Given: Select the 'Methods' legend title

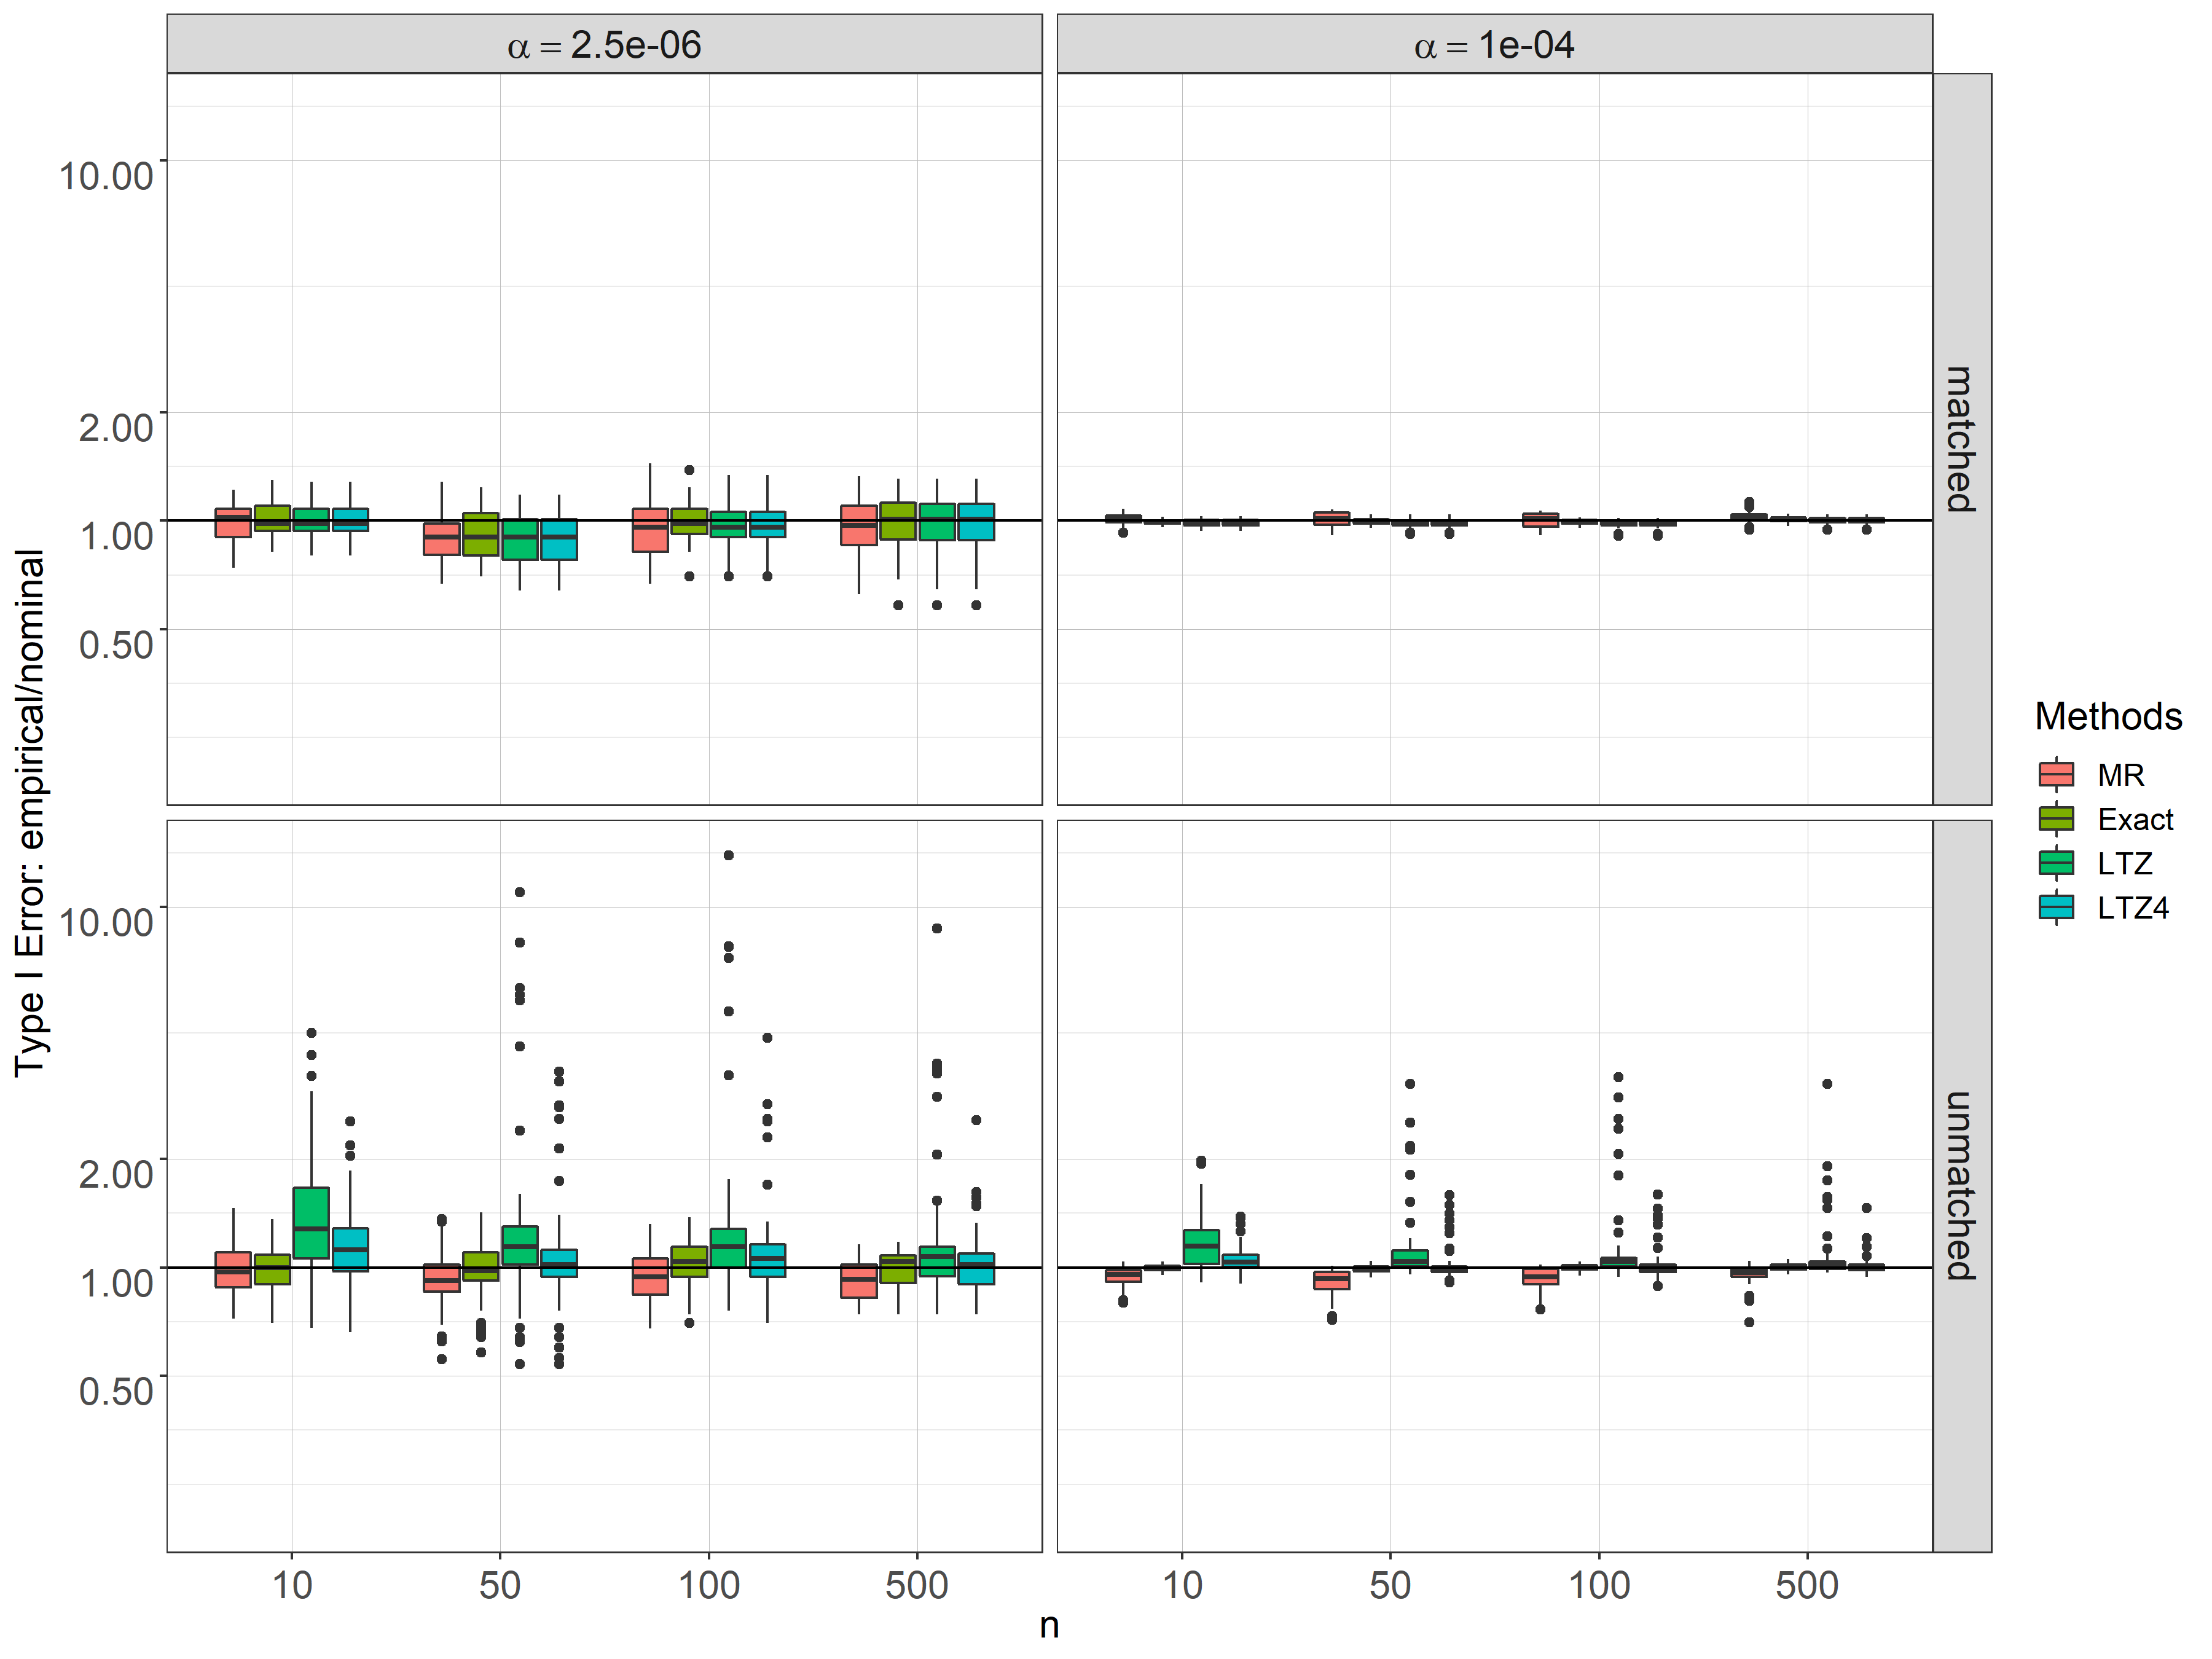Looking at the screenshot, I should tap(2108, 717).
